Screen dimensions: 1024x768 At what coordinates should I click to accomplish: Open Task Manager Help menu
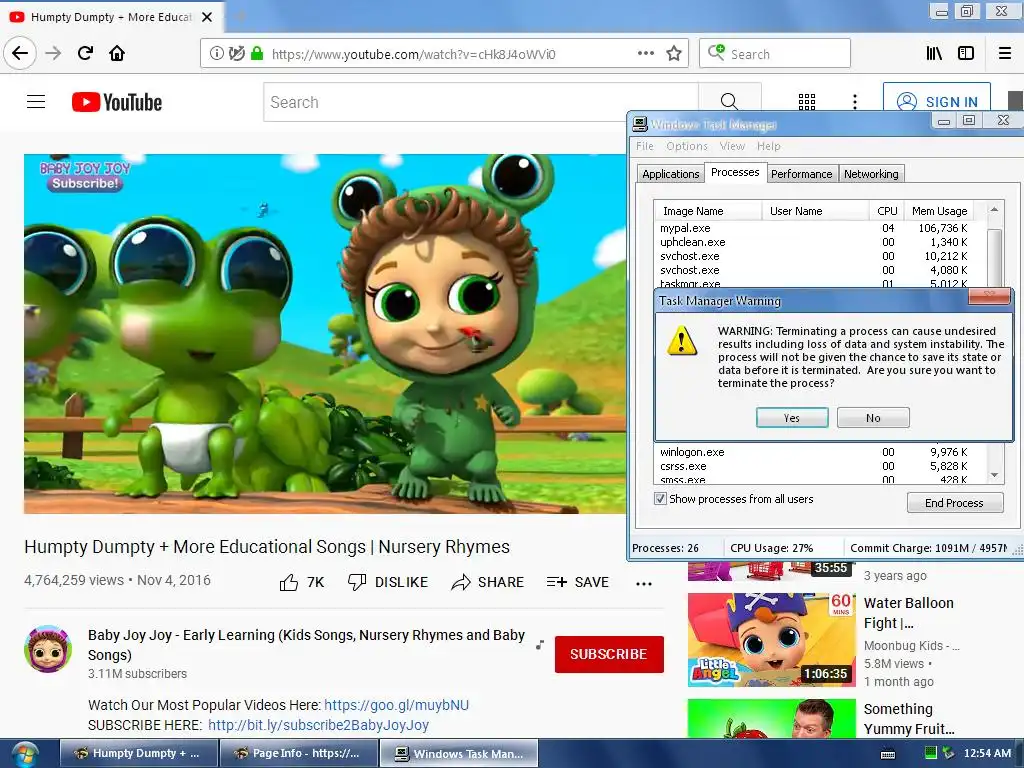click(x=769, y=146)
